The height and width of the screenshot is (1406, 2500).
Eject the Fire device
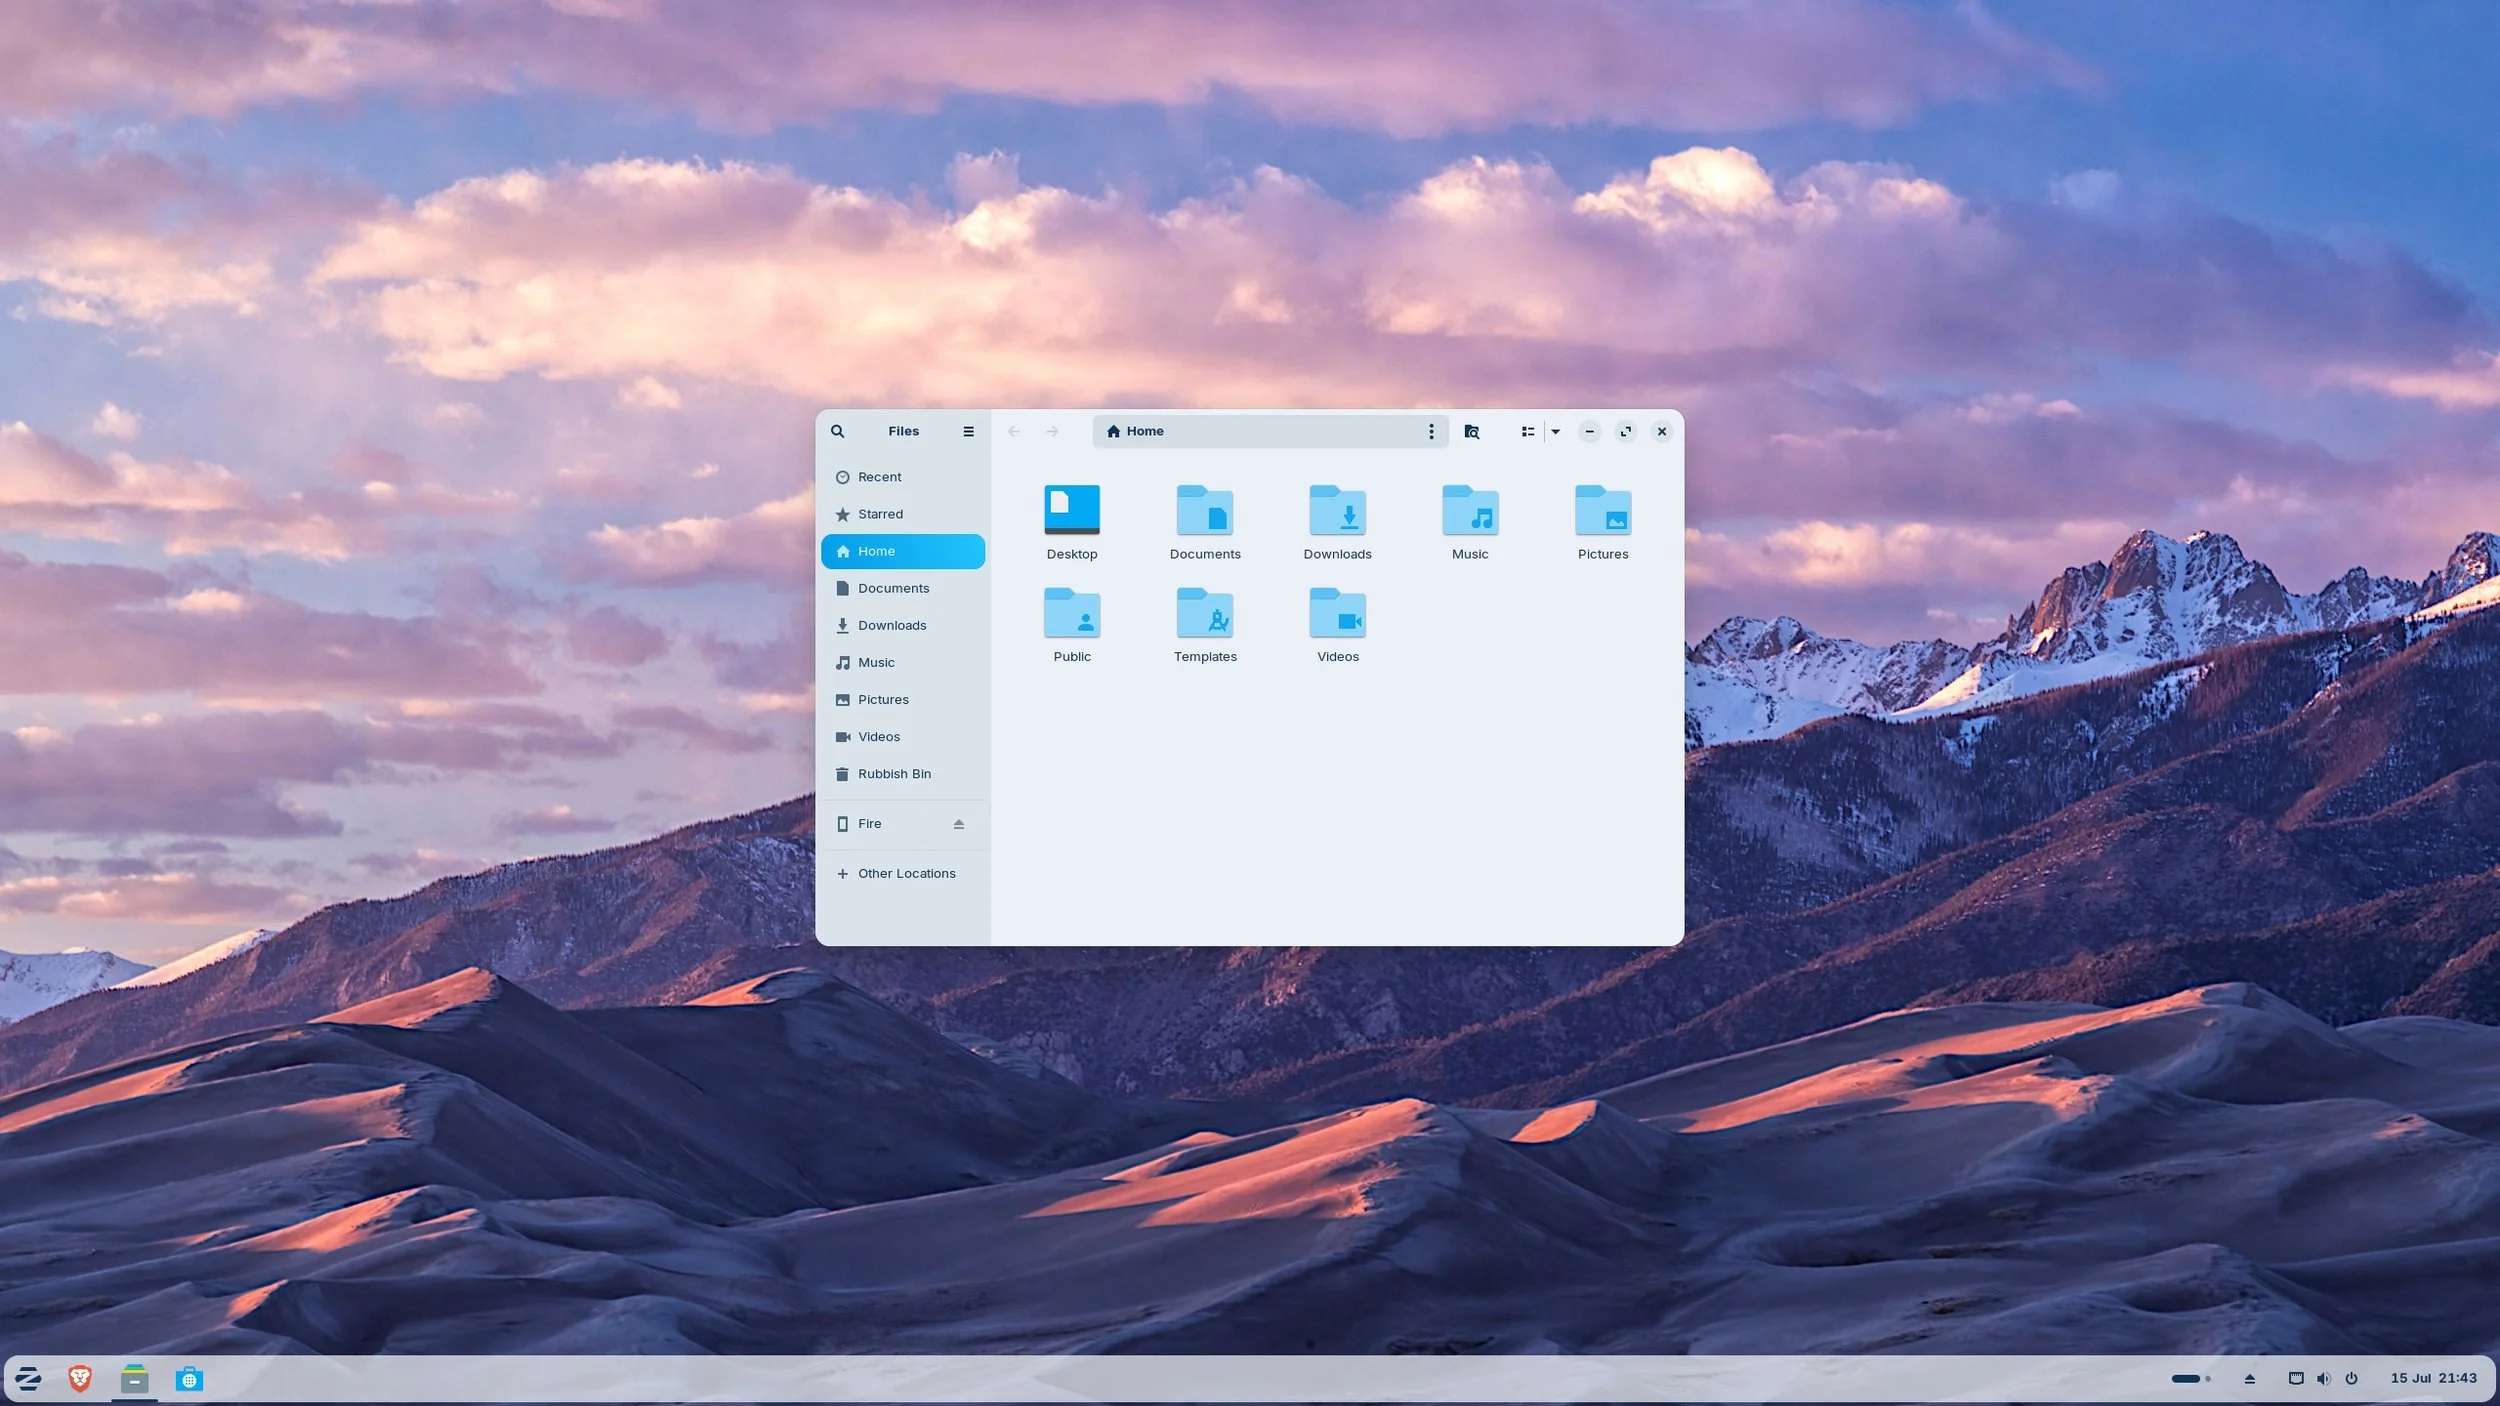(x=958, y=824)
